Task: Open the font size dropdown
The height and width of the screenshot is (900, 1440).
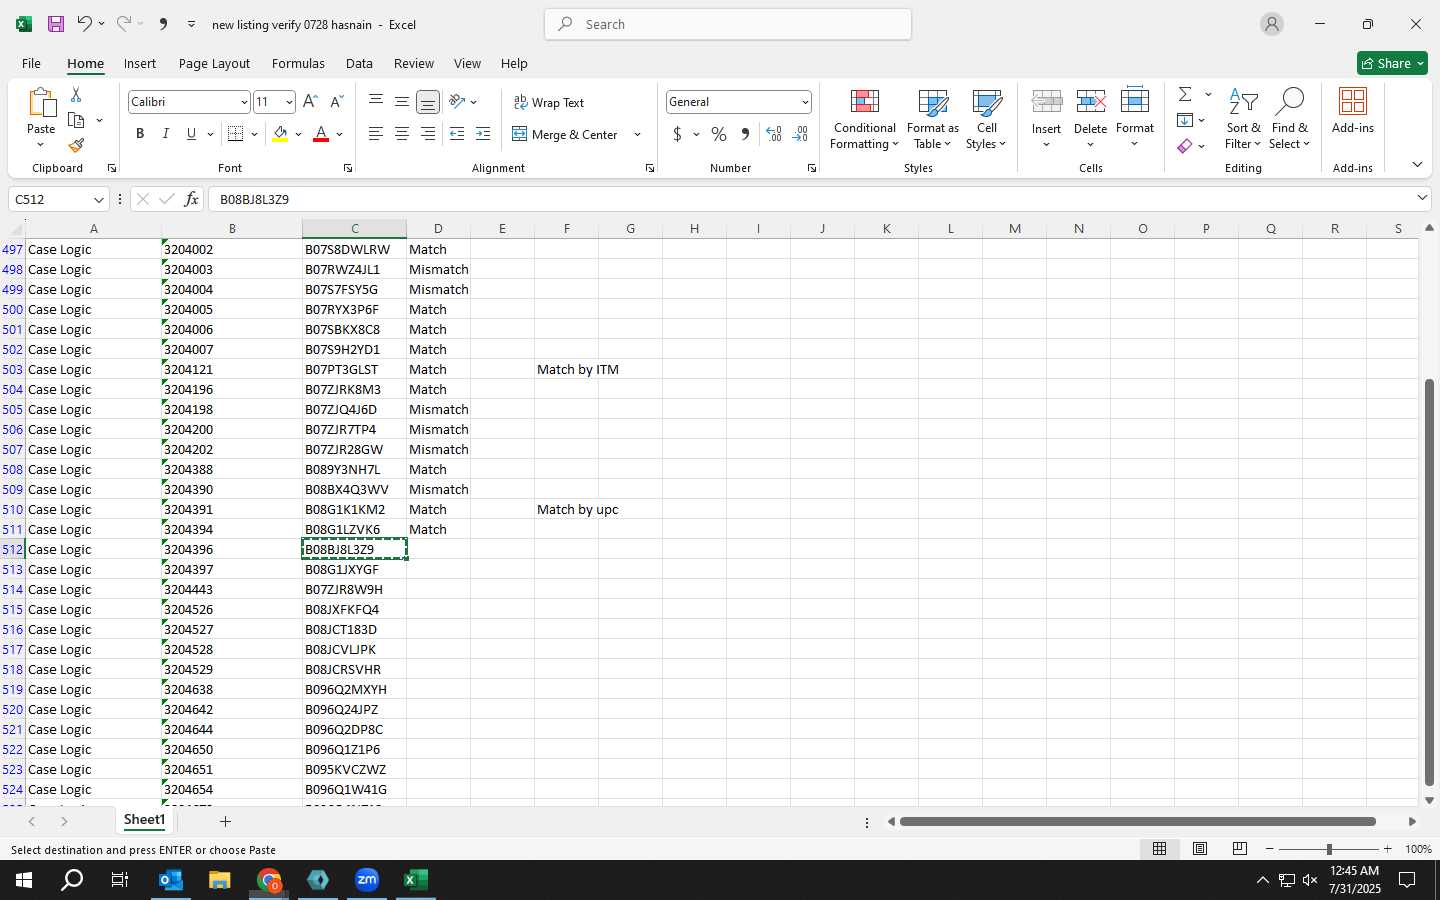Action: coord(289,102)
